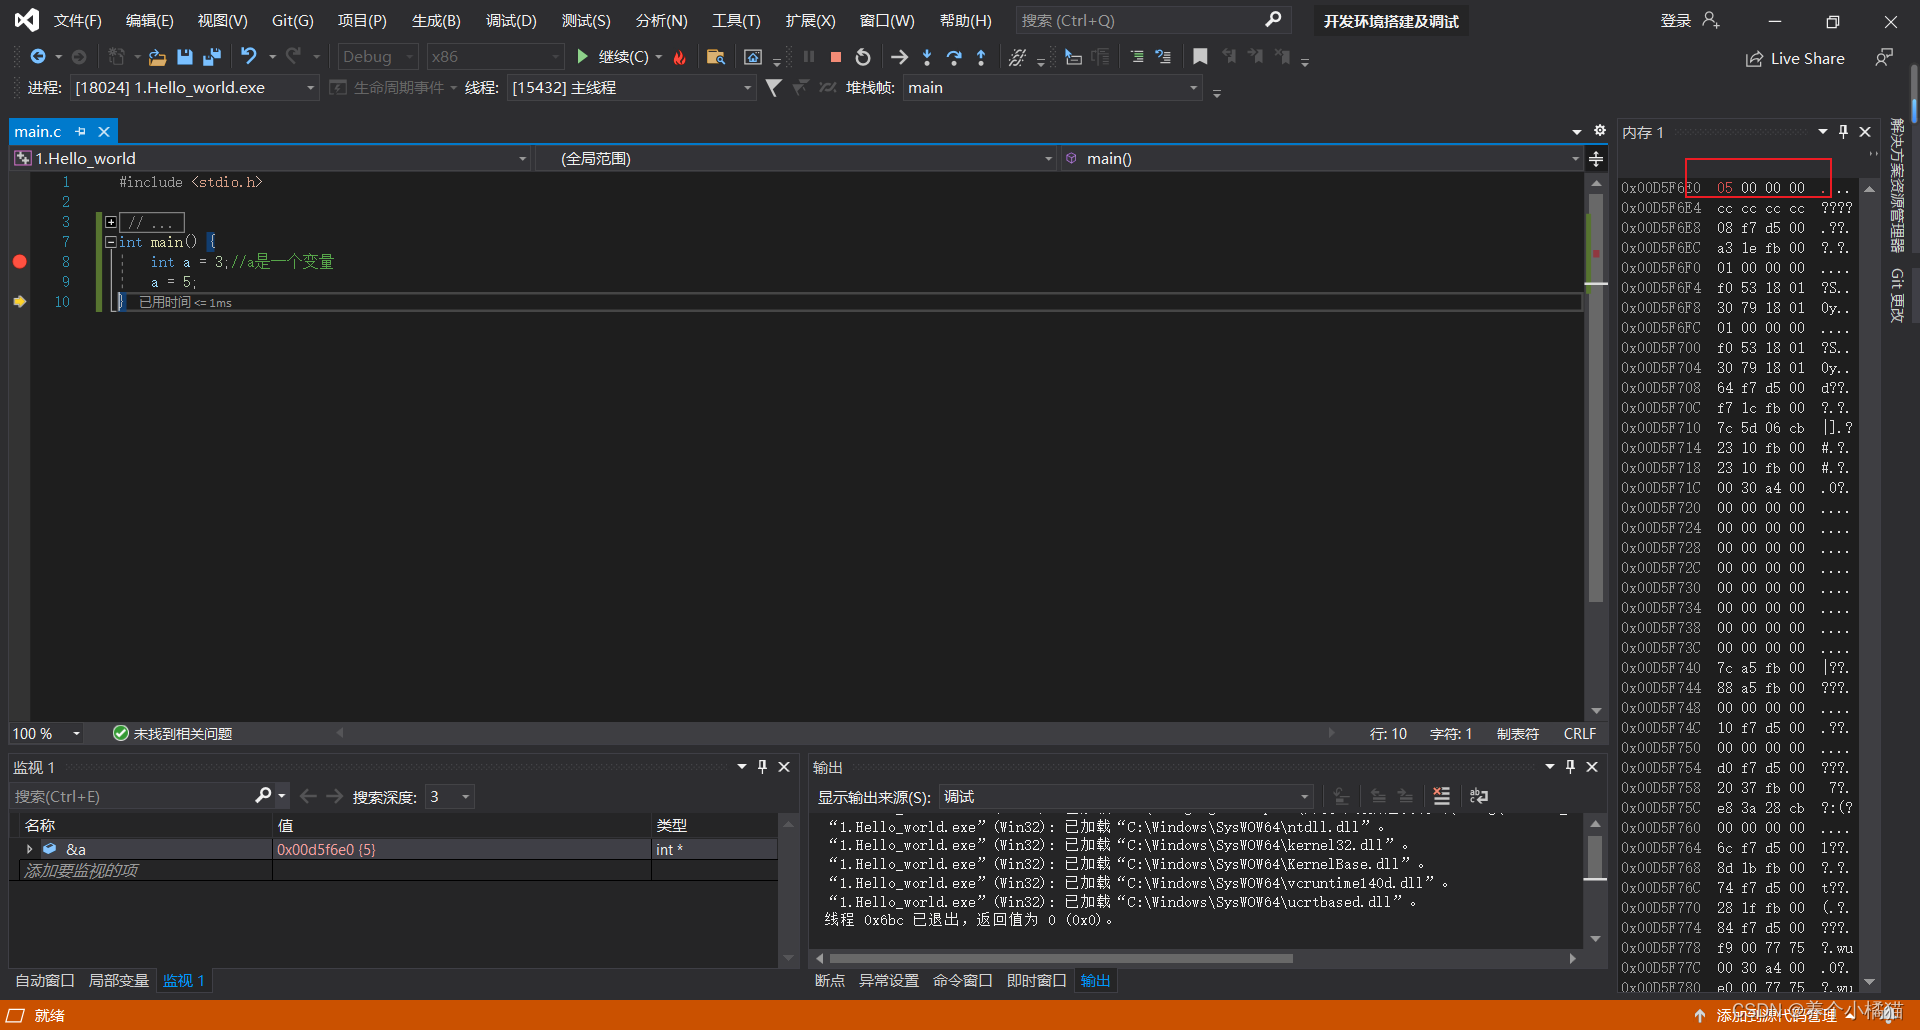Expand the collapsed comment block on line 3
This screenshot has height=1030, width=1920.
[x=111, y=222]
